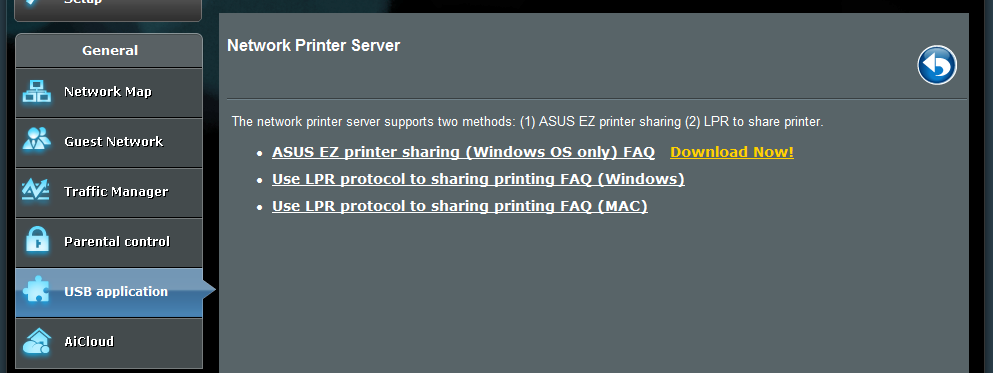This screenshot has width=993, height=373.
Task: Select the Traffic Manager menu label
Action: [116, 191]
